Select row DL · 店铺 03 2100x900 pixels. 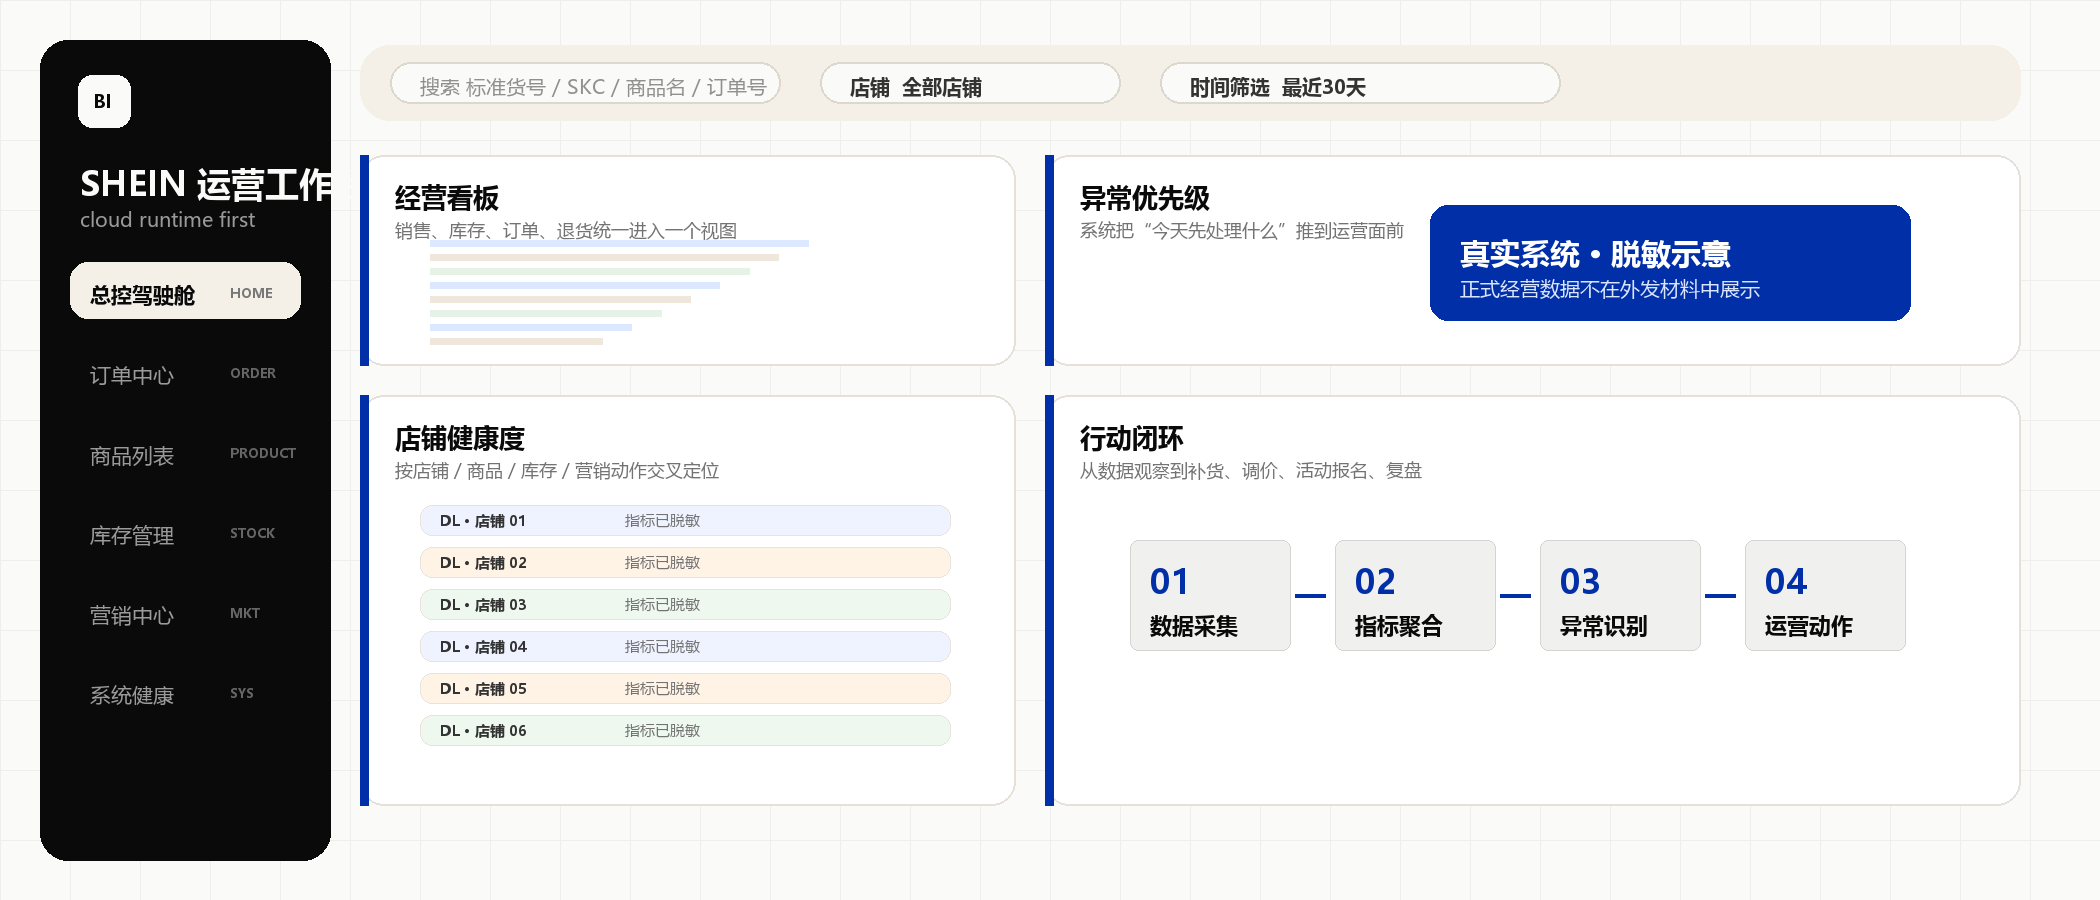[685, 605]
